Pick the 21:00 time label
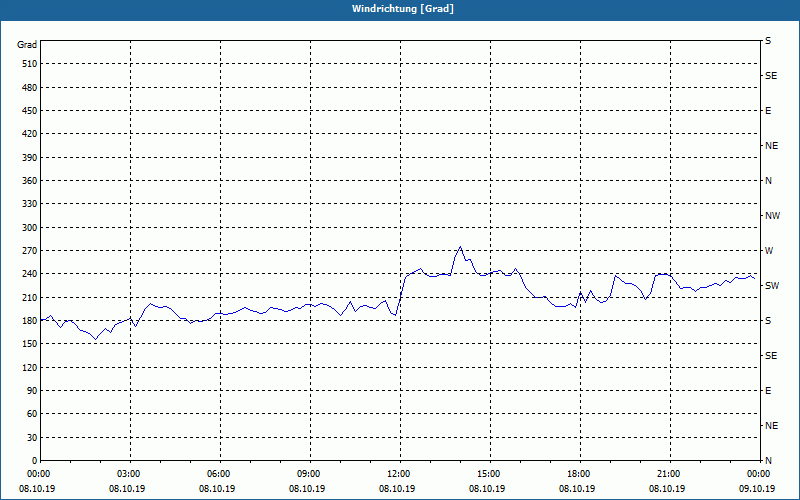 pos(667,474)
